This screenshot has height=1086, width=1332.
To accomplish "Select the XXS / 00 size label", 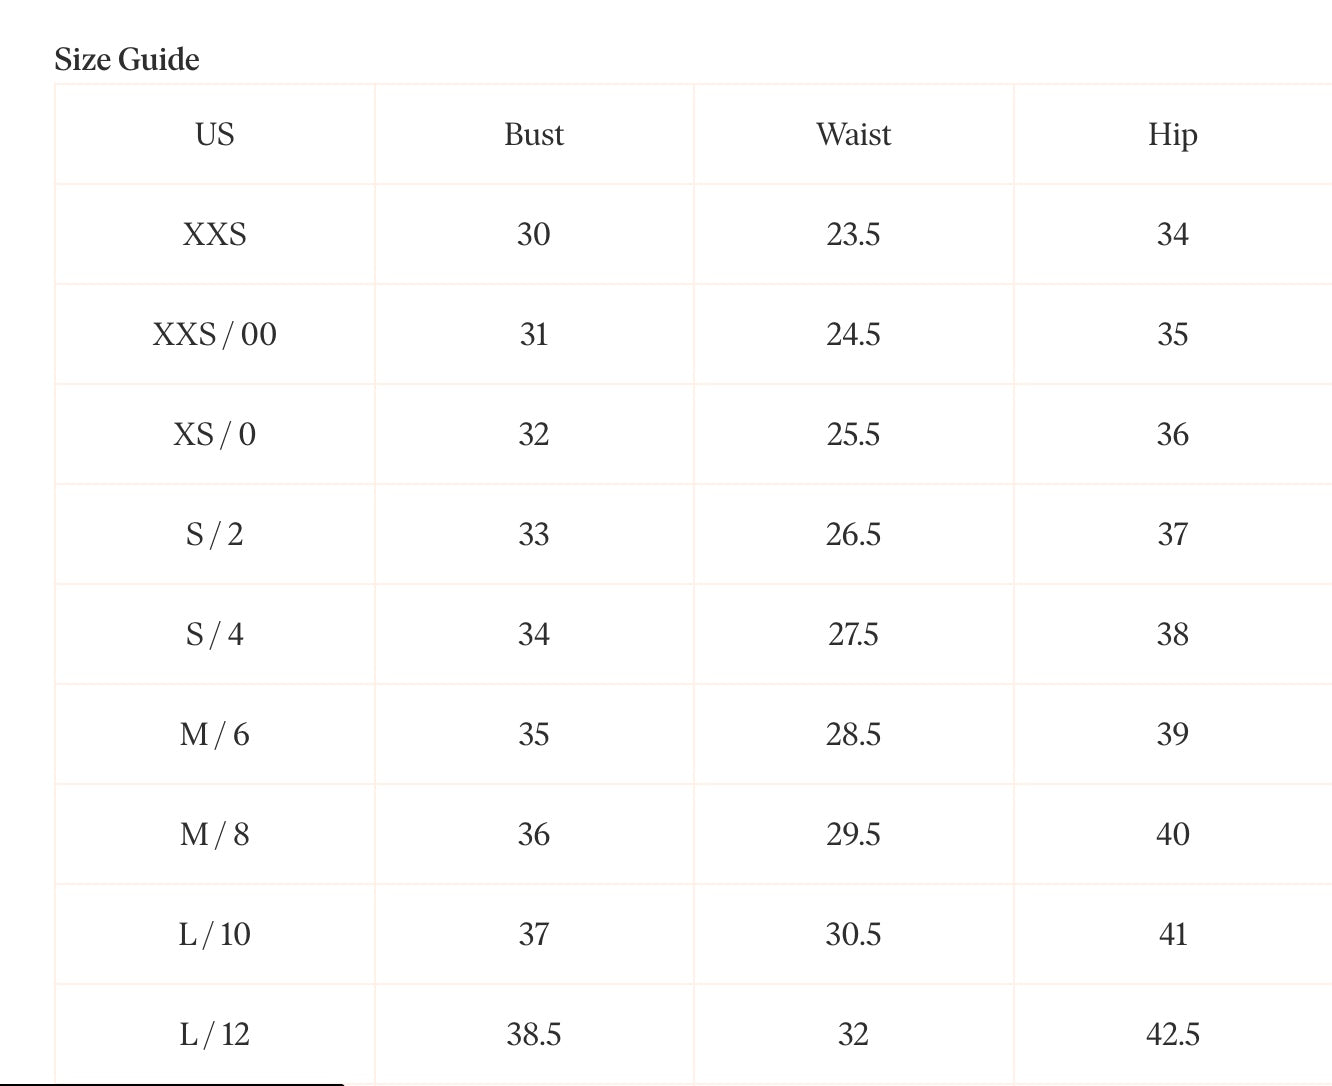I will pos(215,334).
